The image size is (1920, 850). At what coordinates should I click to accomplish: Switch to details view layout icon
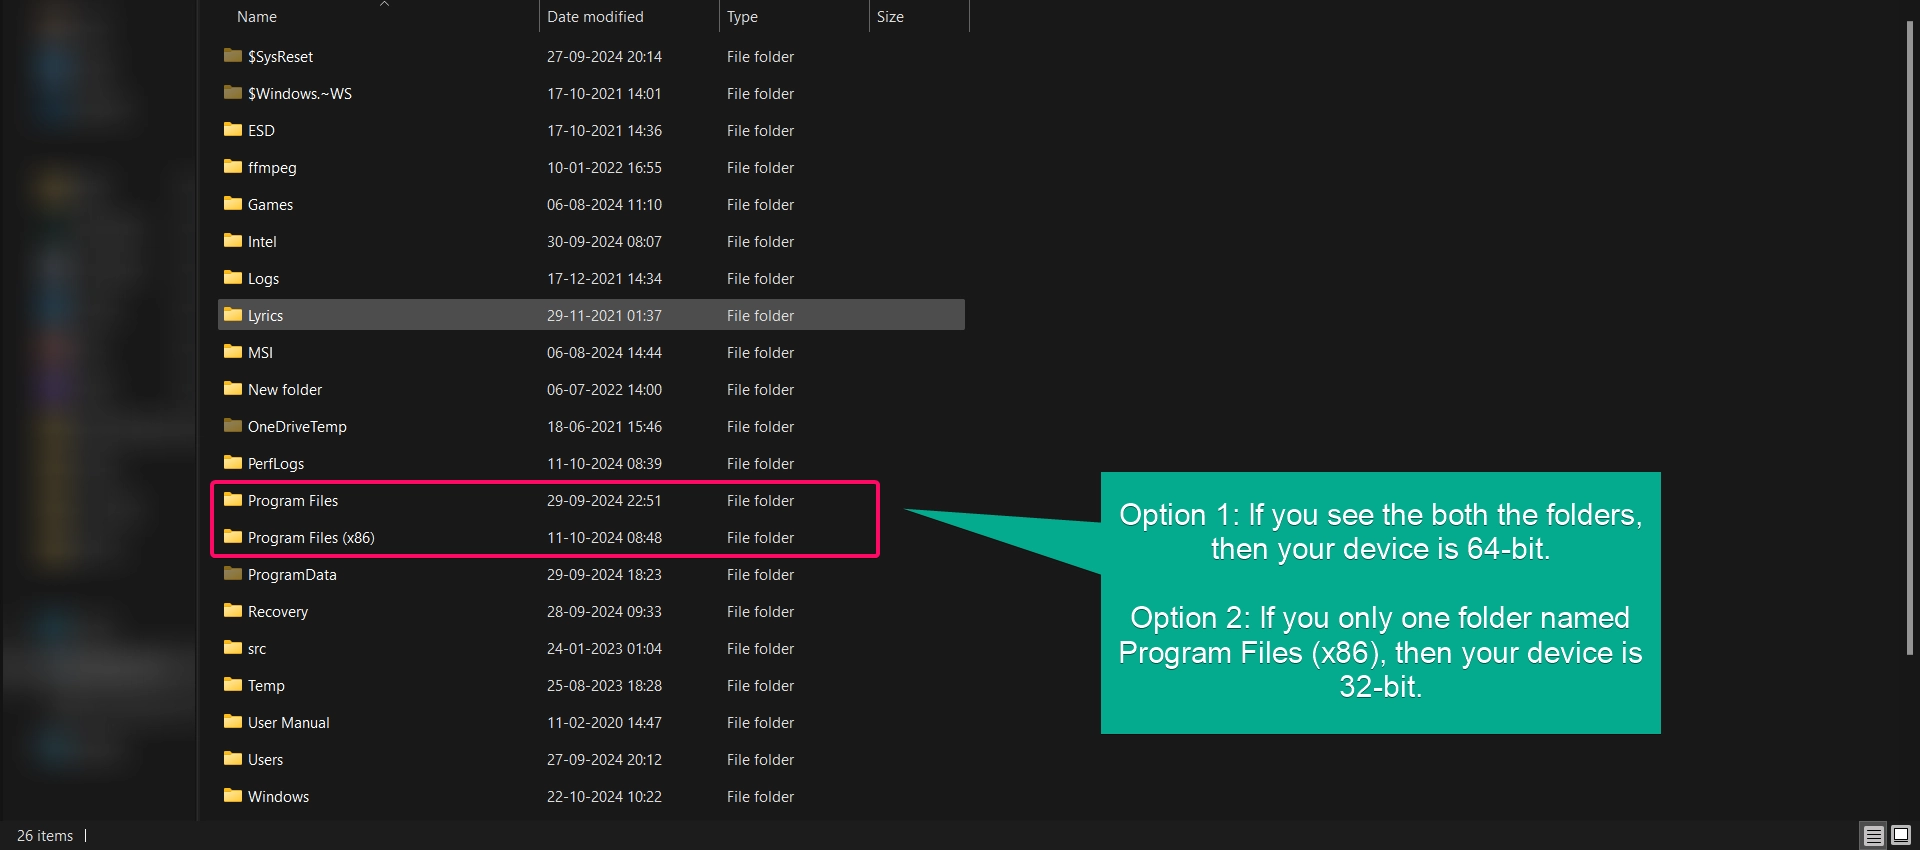[1873, 835]
